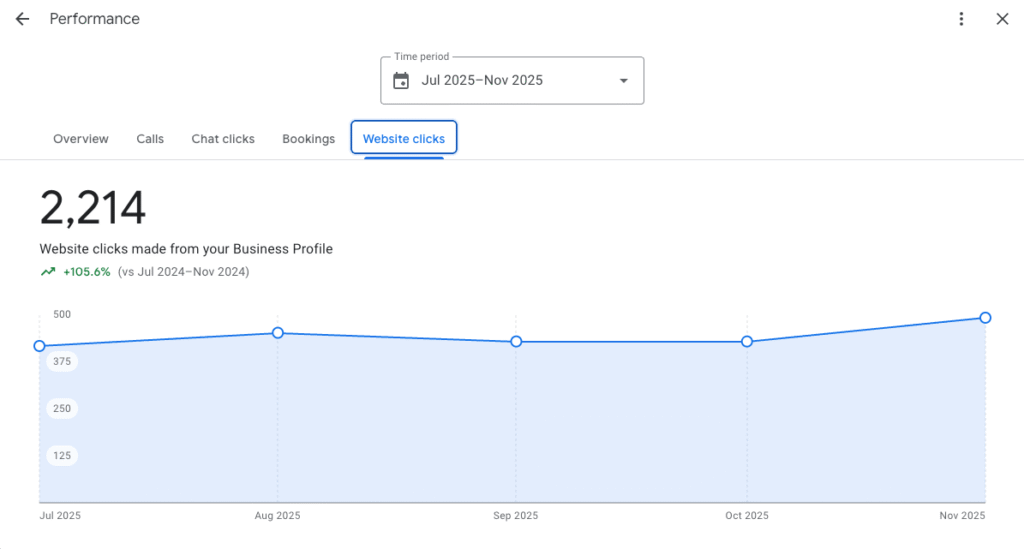Image resolution: width=1024 pixels, height=549 pixels.
Task: Open the Calls tab
Action: (150, 139)
